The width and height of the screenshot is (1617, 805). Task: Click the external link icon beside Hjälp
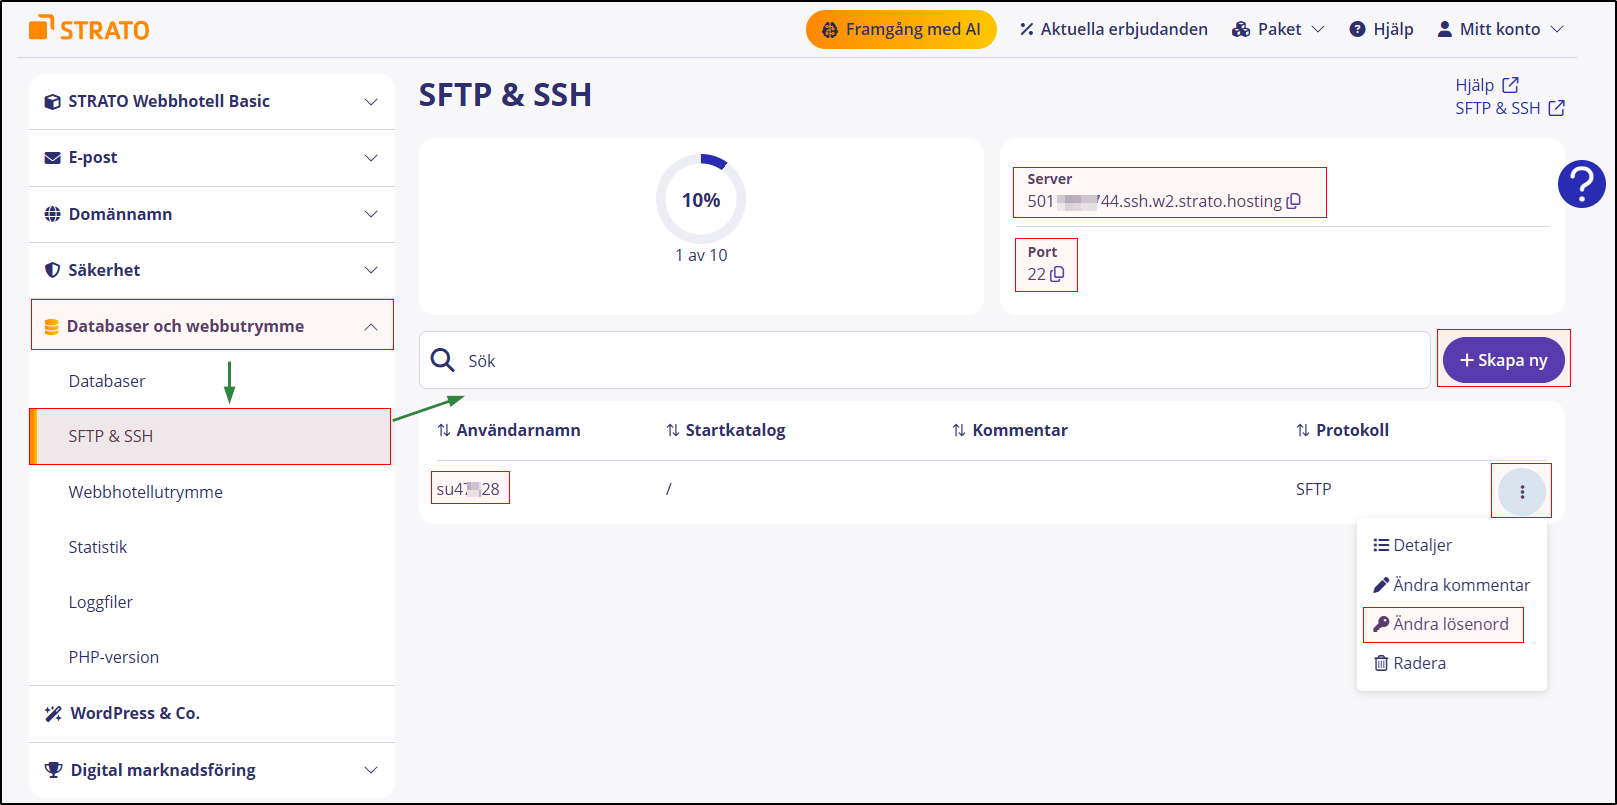click(1510, 84)
